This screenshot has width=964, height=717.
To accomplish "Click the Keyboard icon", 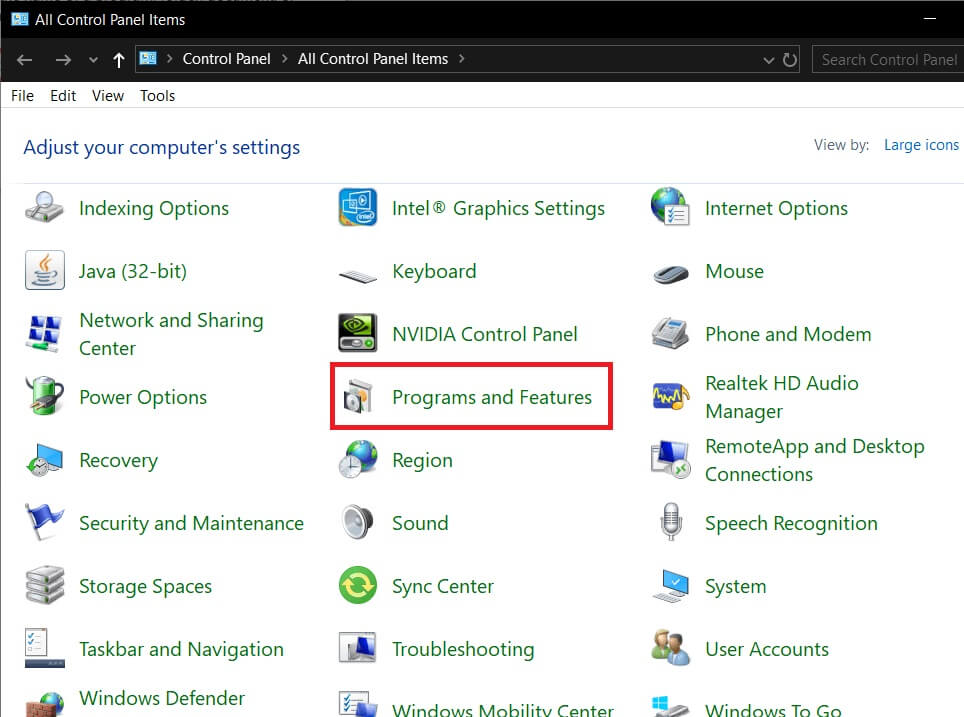I will pyautogui.click(x=358, y=277).
